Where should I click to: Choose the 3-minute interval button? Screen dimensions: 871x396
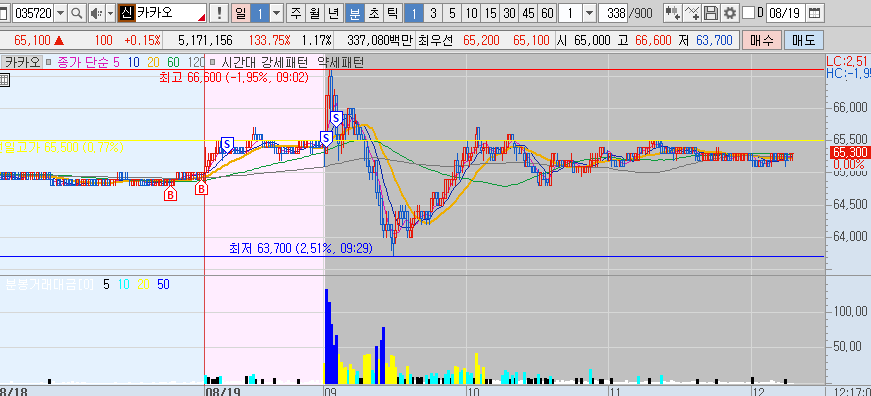pos(433,13)
